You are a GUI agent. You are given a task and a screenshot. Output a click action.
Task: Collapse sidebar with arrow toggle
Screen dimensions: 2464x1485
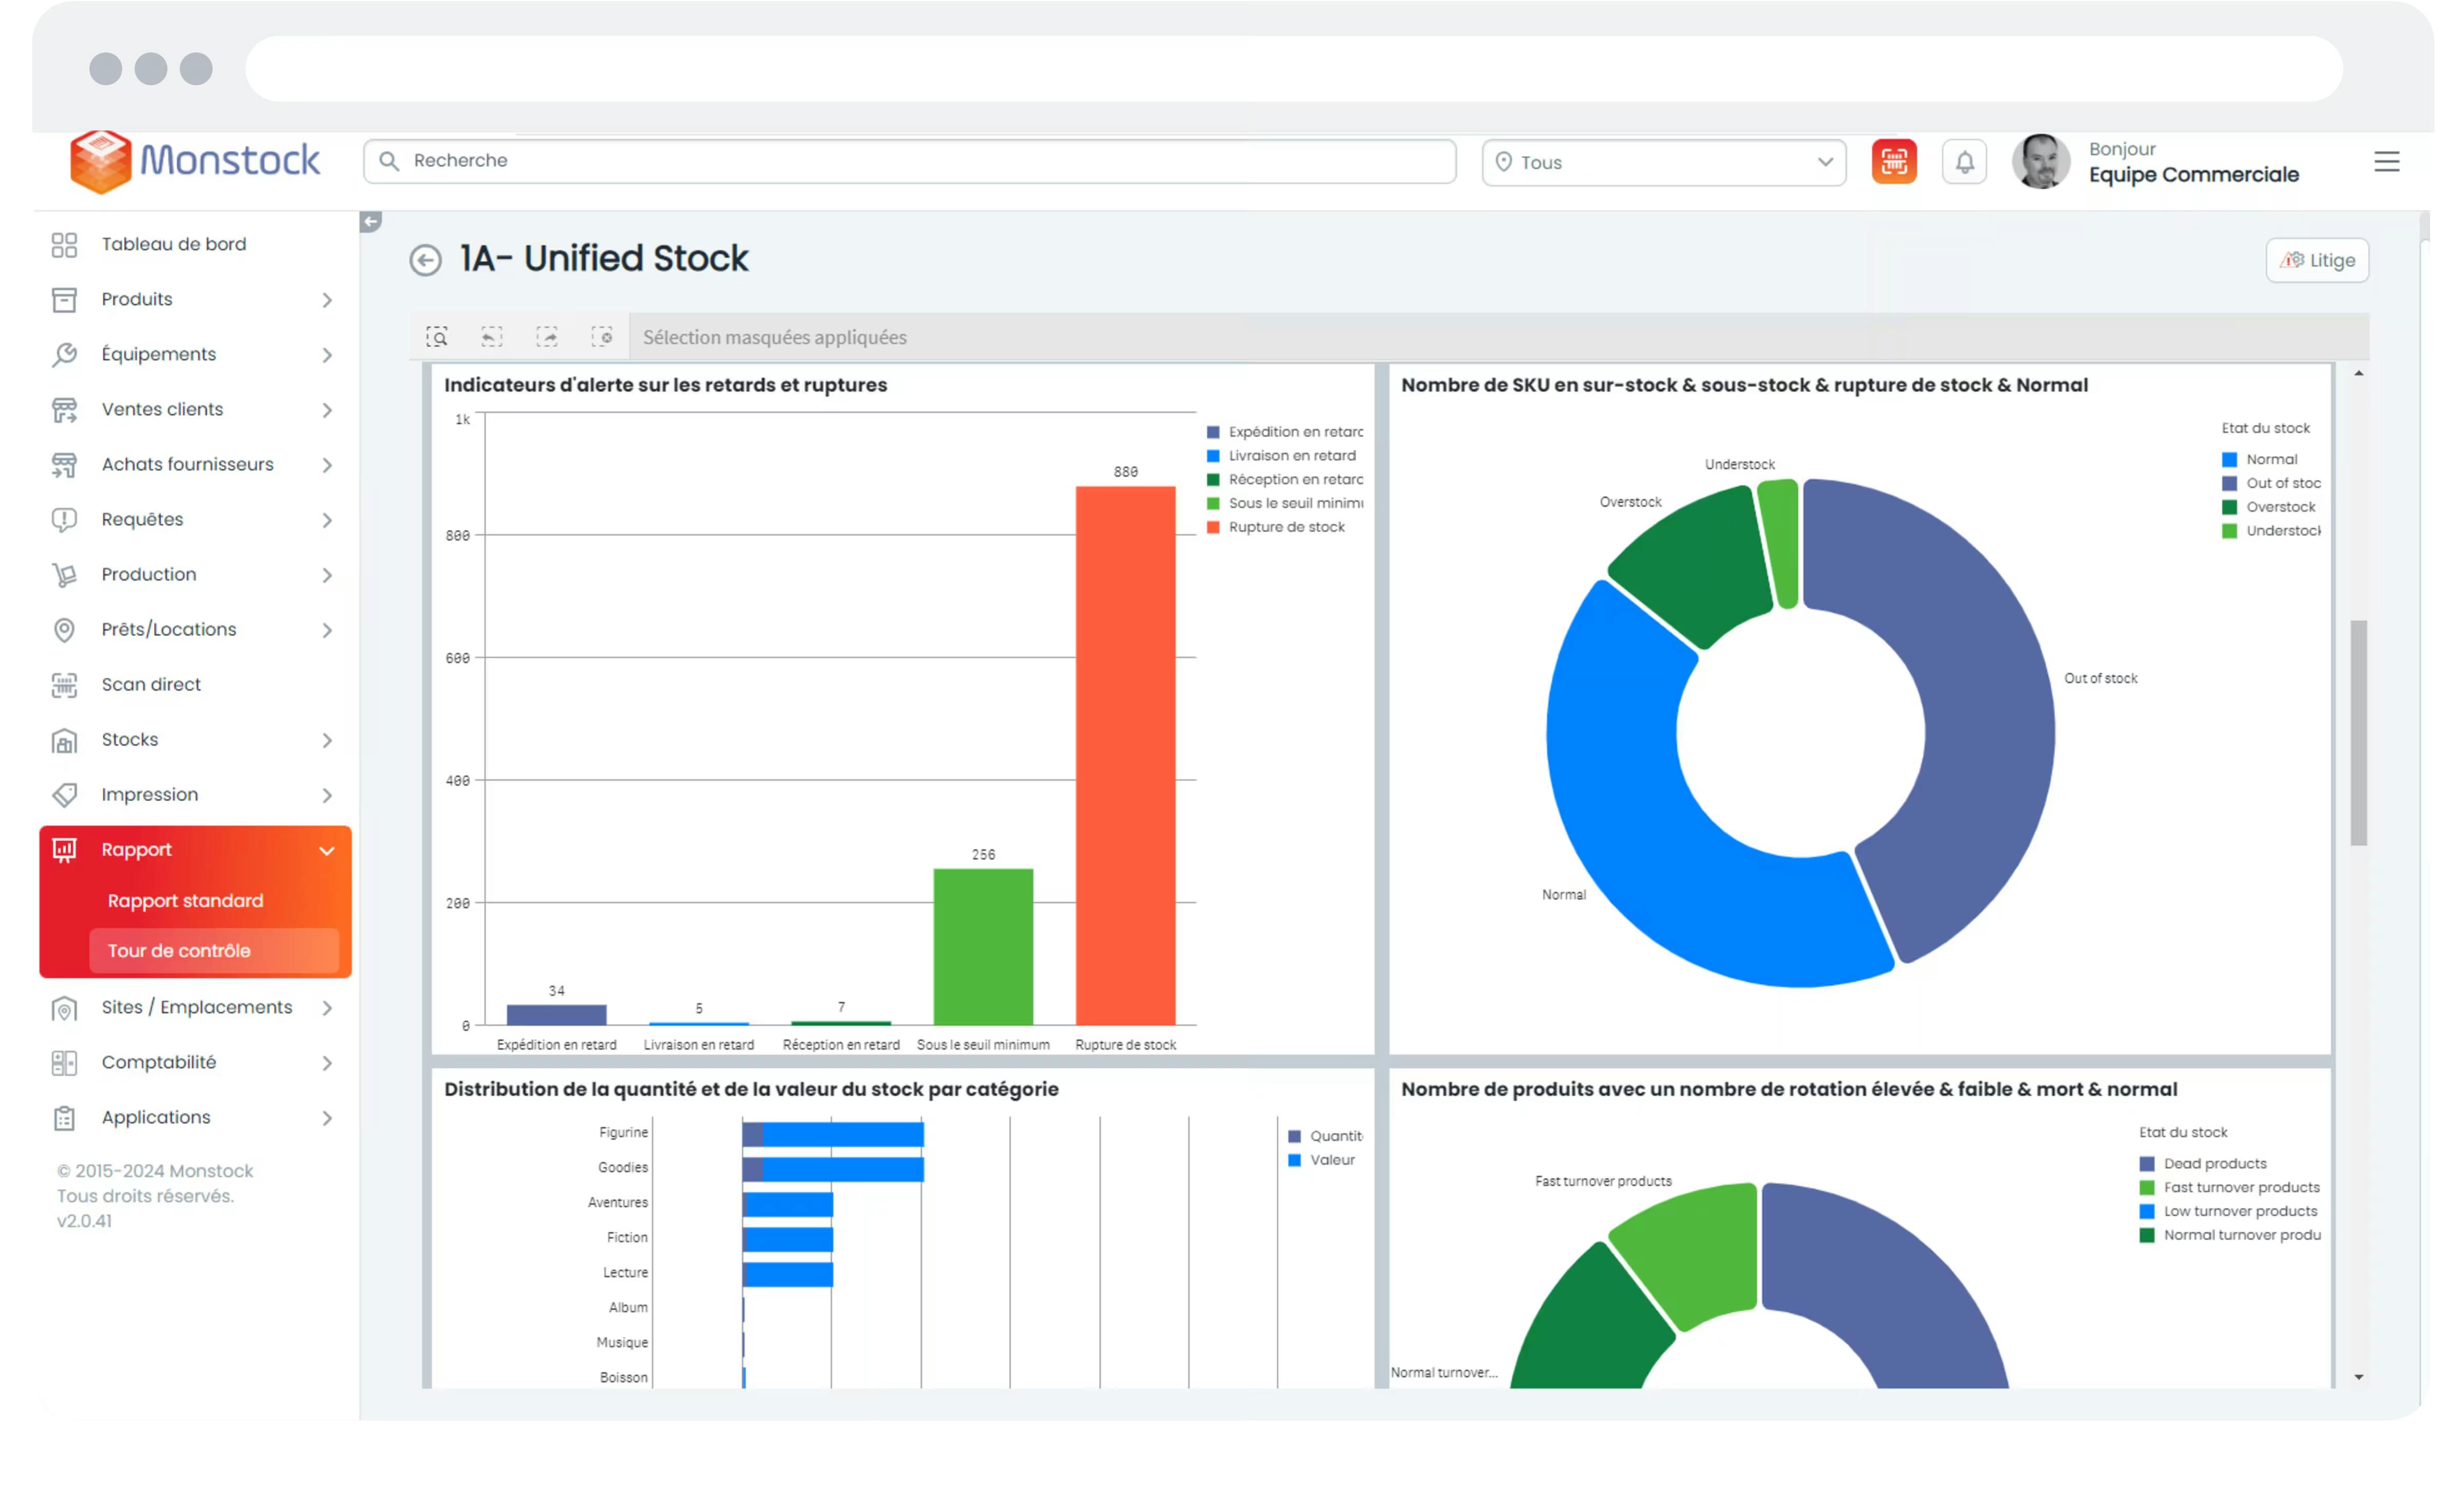370,222
